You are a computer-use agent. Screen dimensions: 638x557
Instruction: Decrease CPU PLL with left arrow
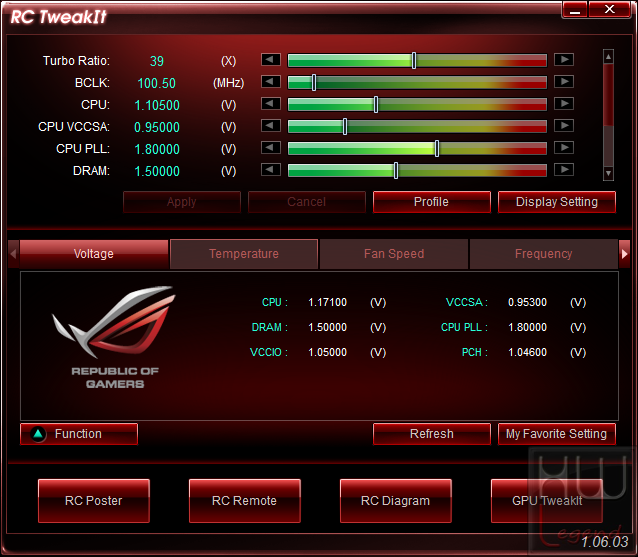(271, 148)
